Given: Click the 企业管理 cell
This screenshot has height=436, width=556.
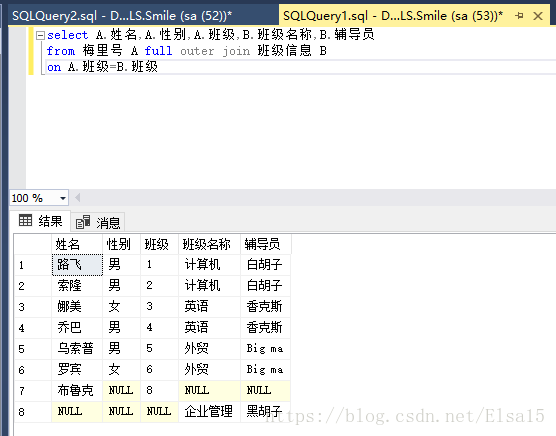Looking at the screenshot, I should [x=210, y=412].
